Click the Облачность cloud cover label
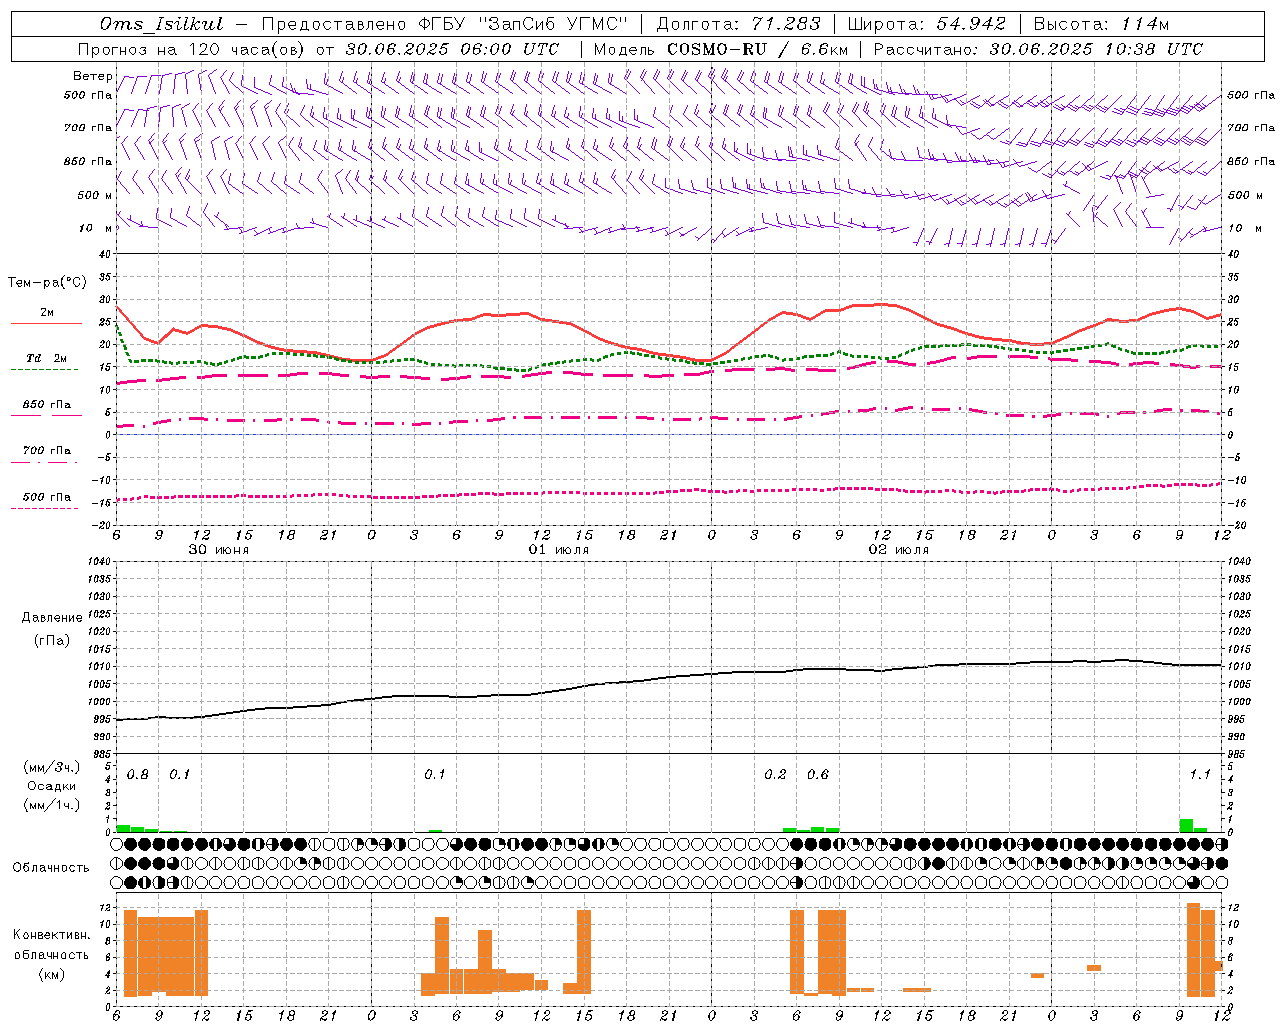Image resolution: width=1280 pixels, height=1024 pixels. [x=51, y=868]
